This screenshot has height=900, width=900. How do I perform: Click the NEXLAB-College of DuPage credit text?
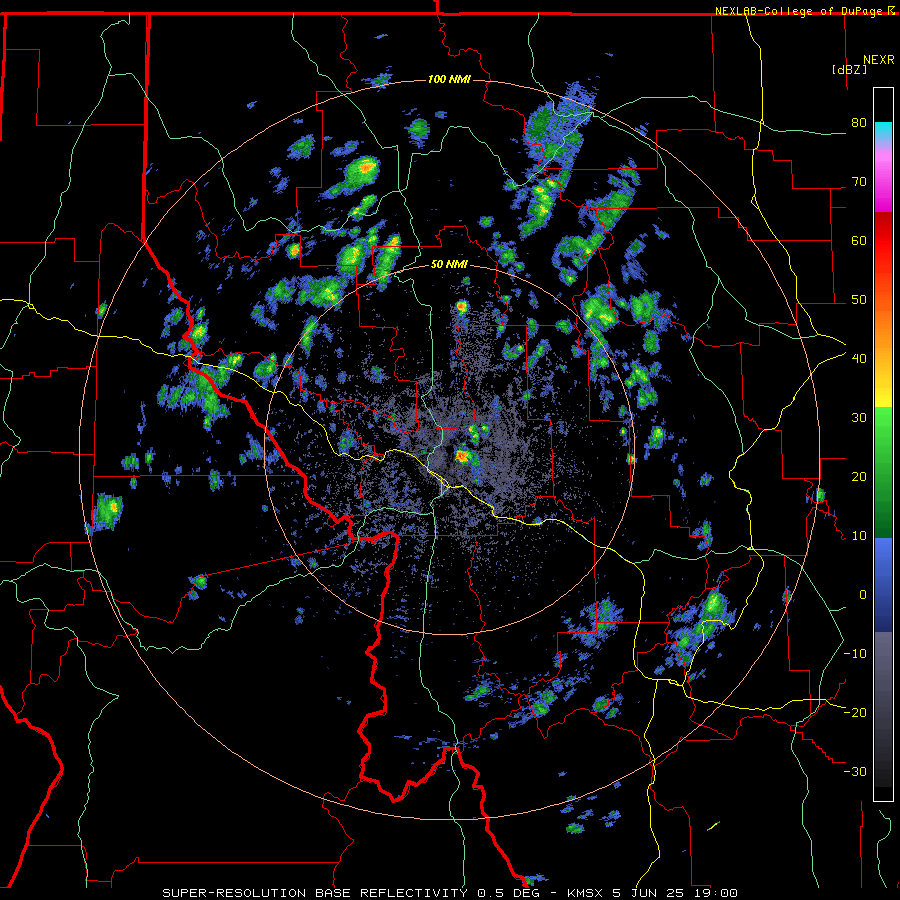coord(800,11)
